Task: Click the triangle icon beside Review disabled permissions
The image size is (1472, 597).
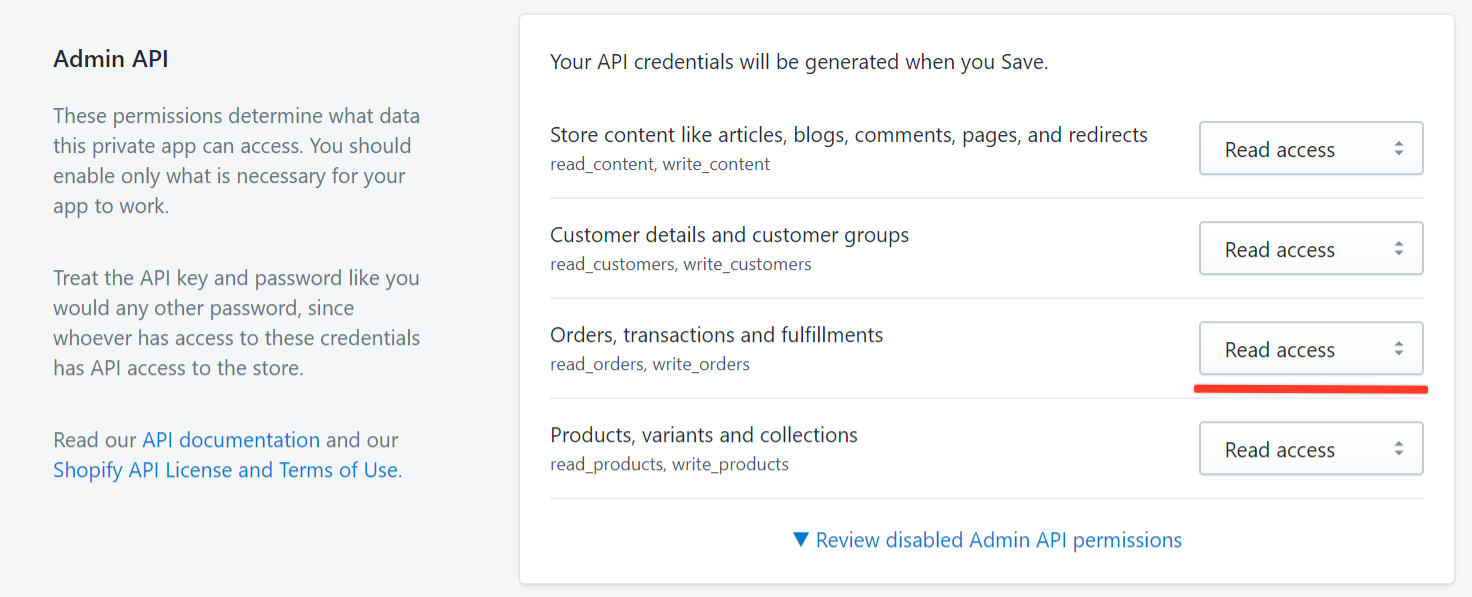Action: click(800, 540)
